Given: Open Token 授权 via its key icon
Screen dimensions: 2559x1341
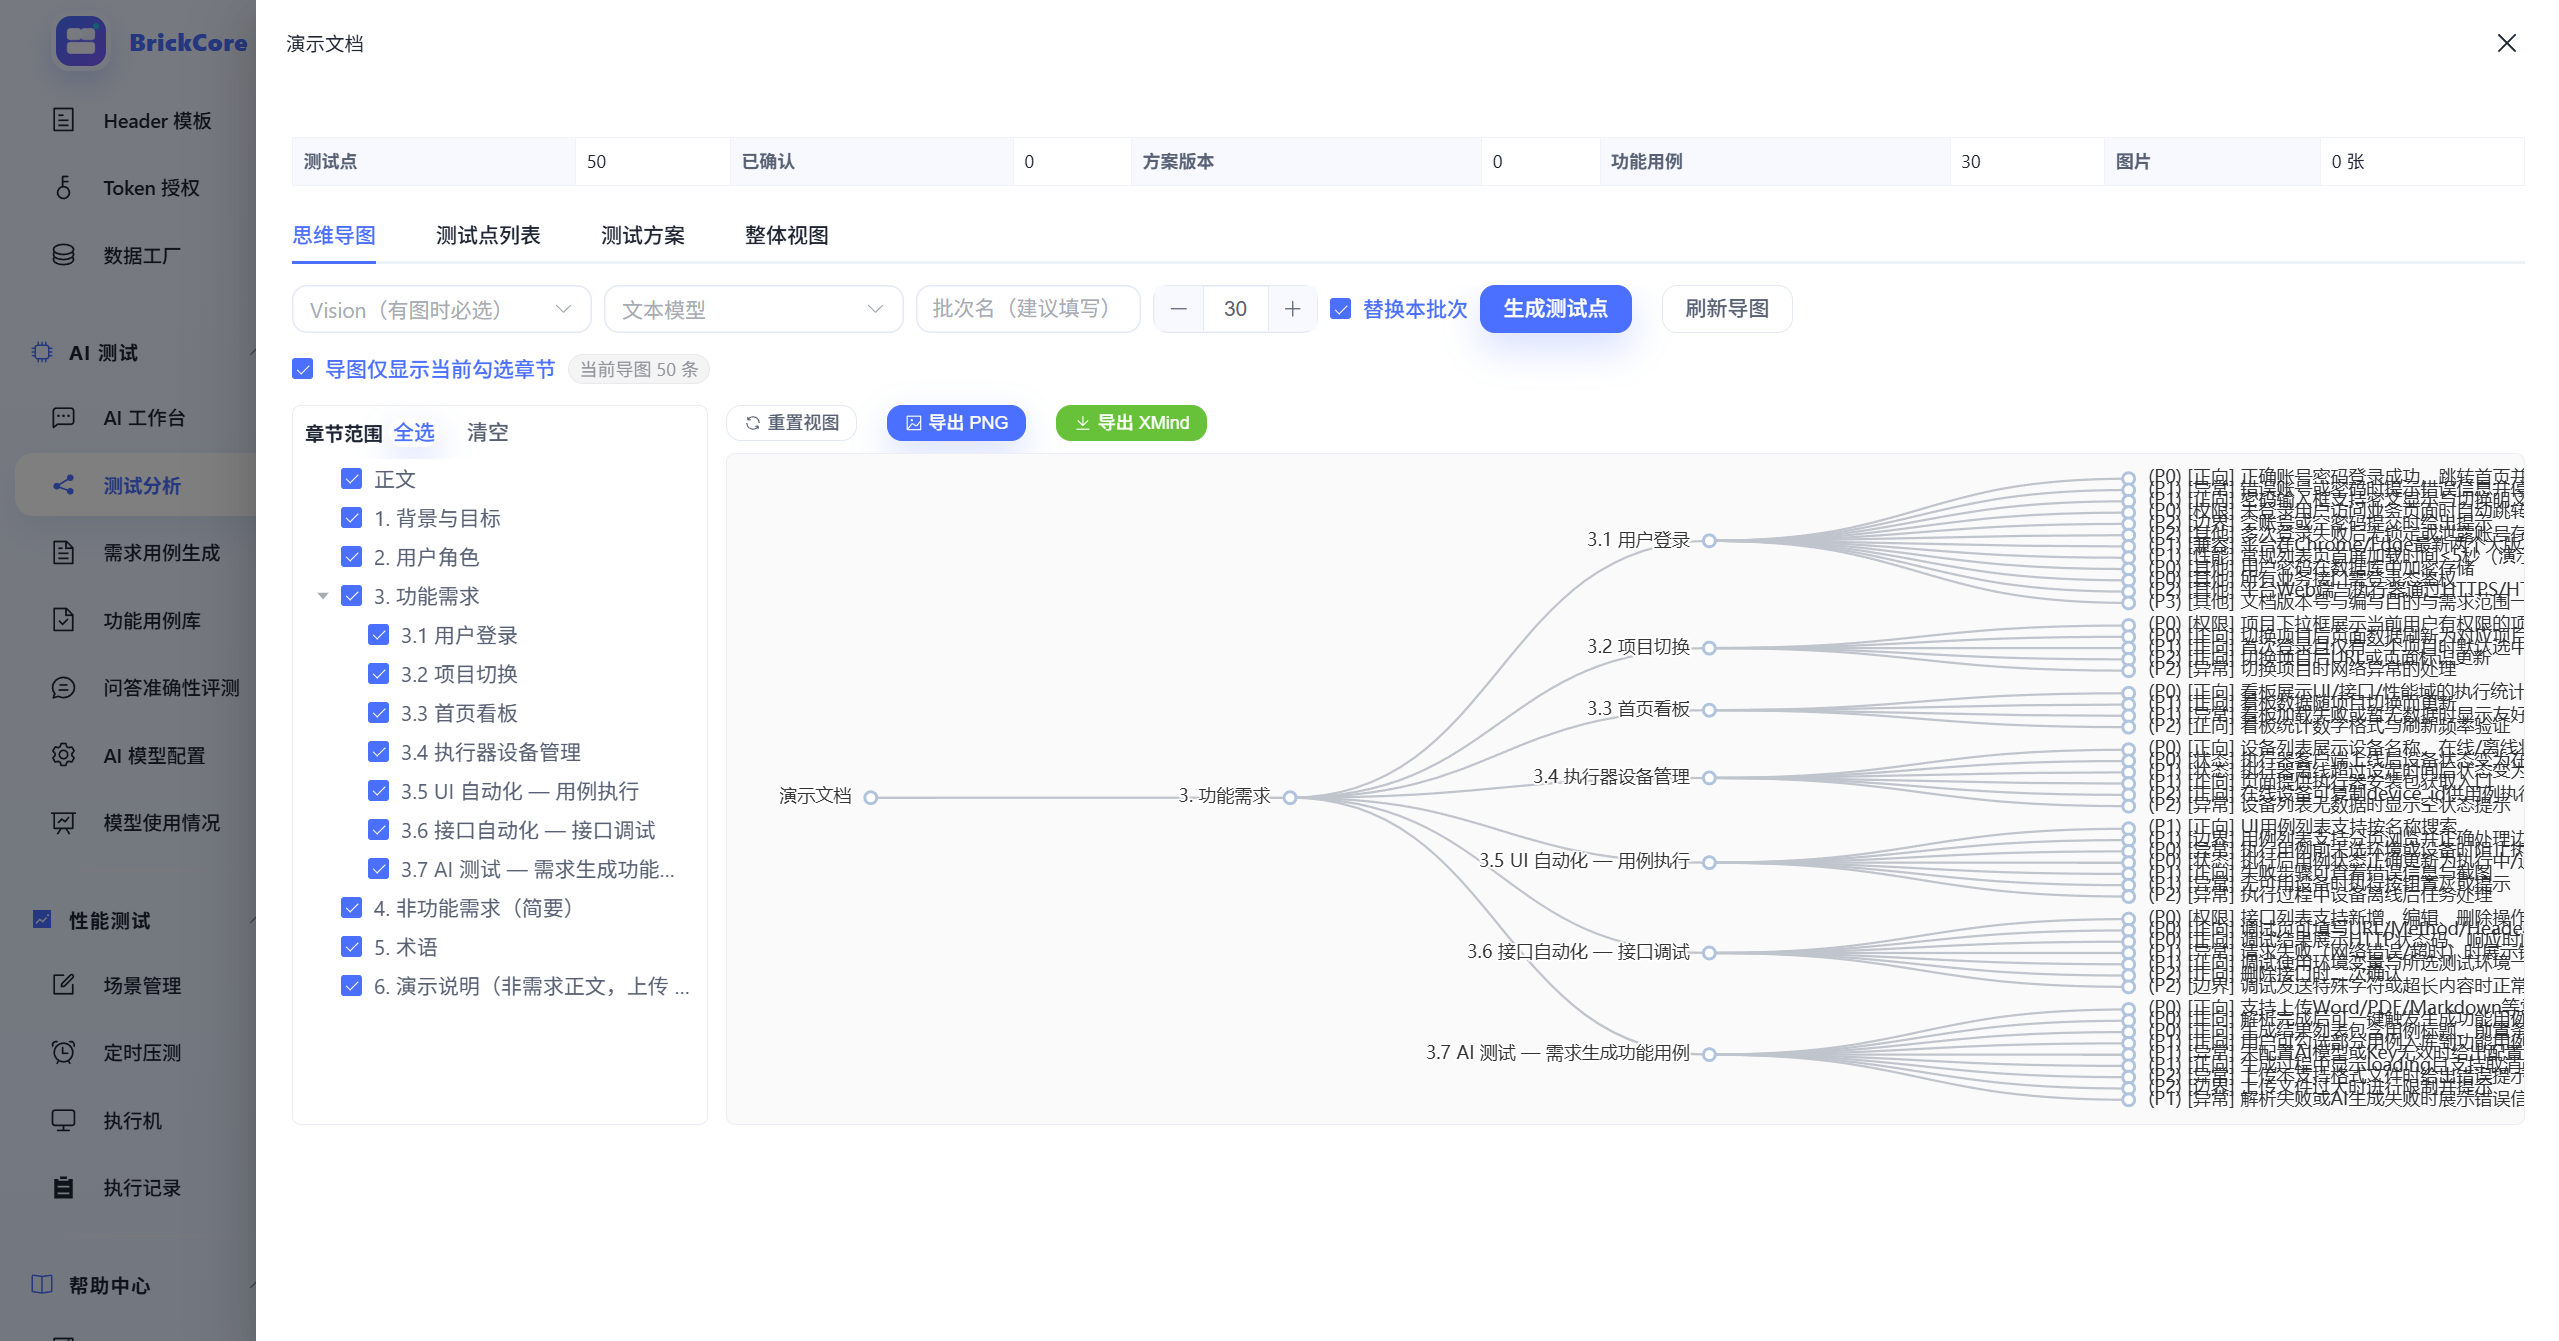Looking at the screenshot, I should [63, 187].
